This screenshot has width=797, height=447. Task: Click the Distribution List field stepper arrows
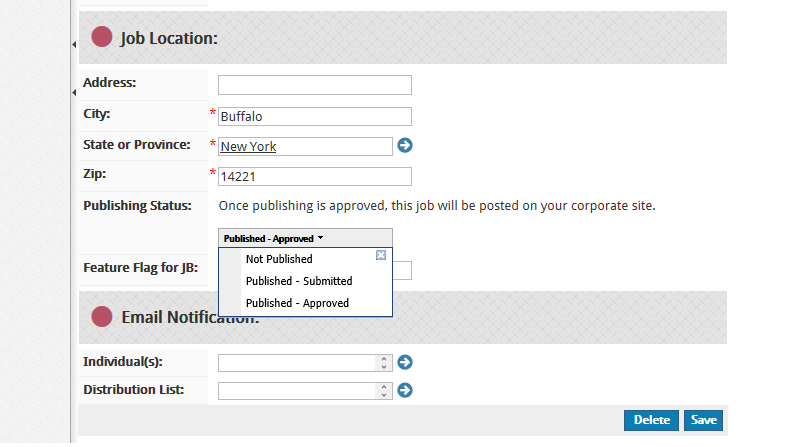click(384, 391)
